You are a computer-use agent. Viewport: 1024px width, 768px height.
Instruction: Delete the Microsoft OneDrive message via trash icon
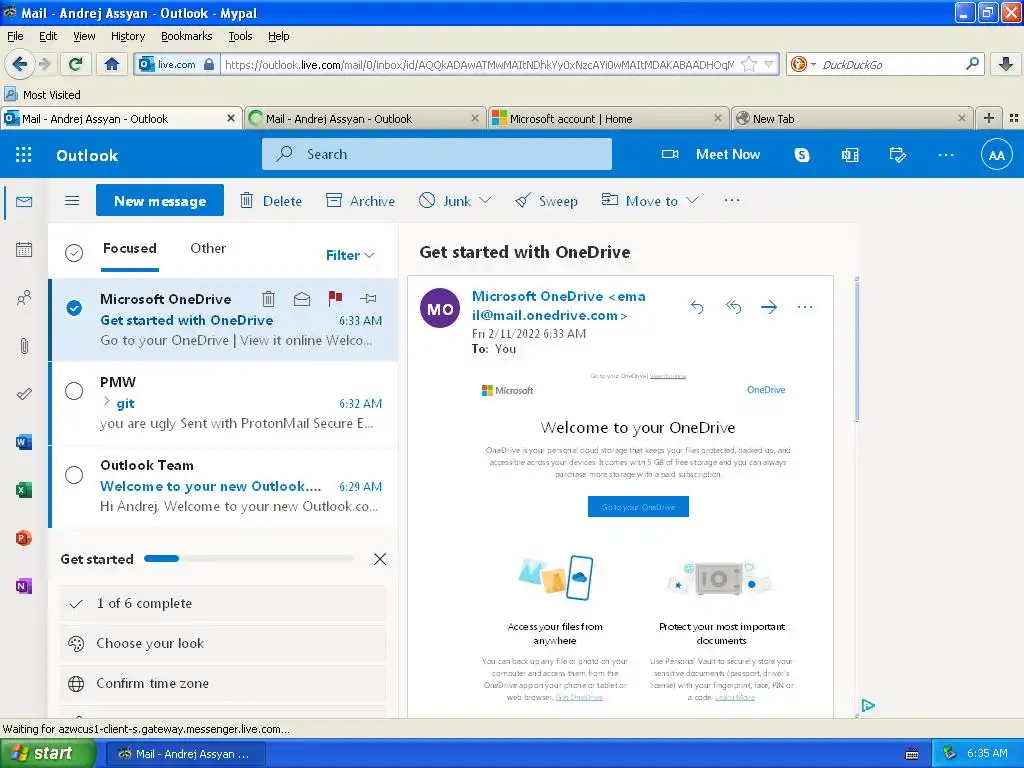(x=268, y=298)
